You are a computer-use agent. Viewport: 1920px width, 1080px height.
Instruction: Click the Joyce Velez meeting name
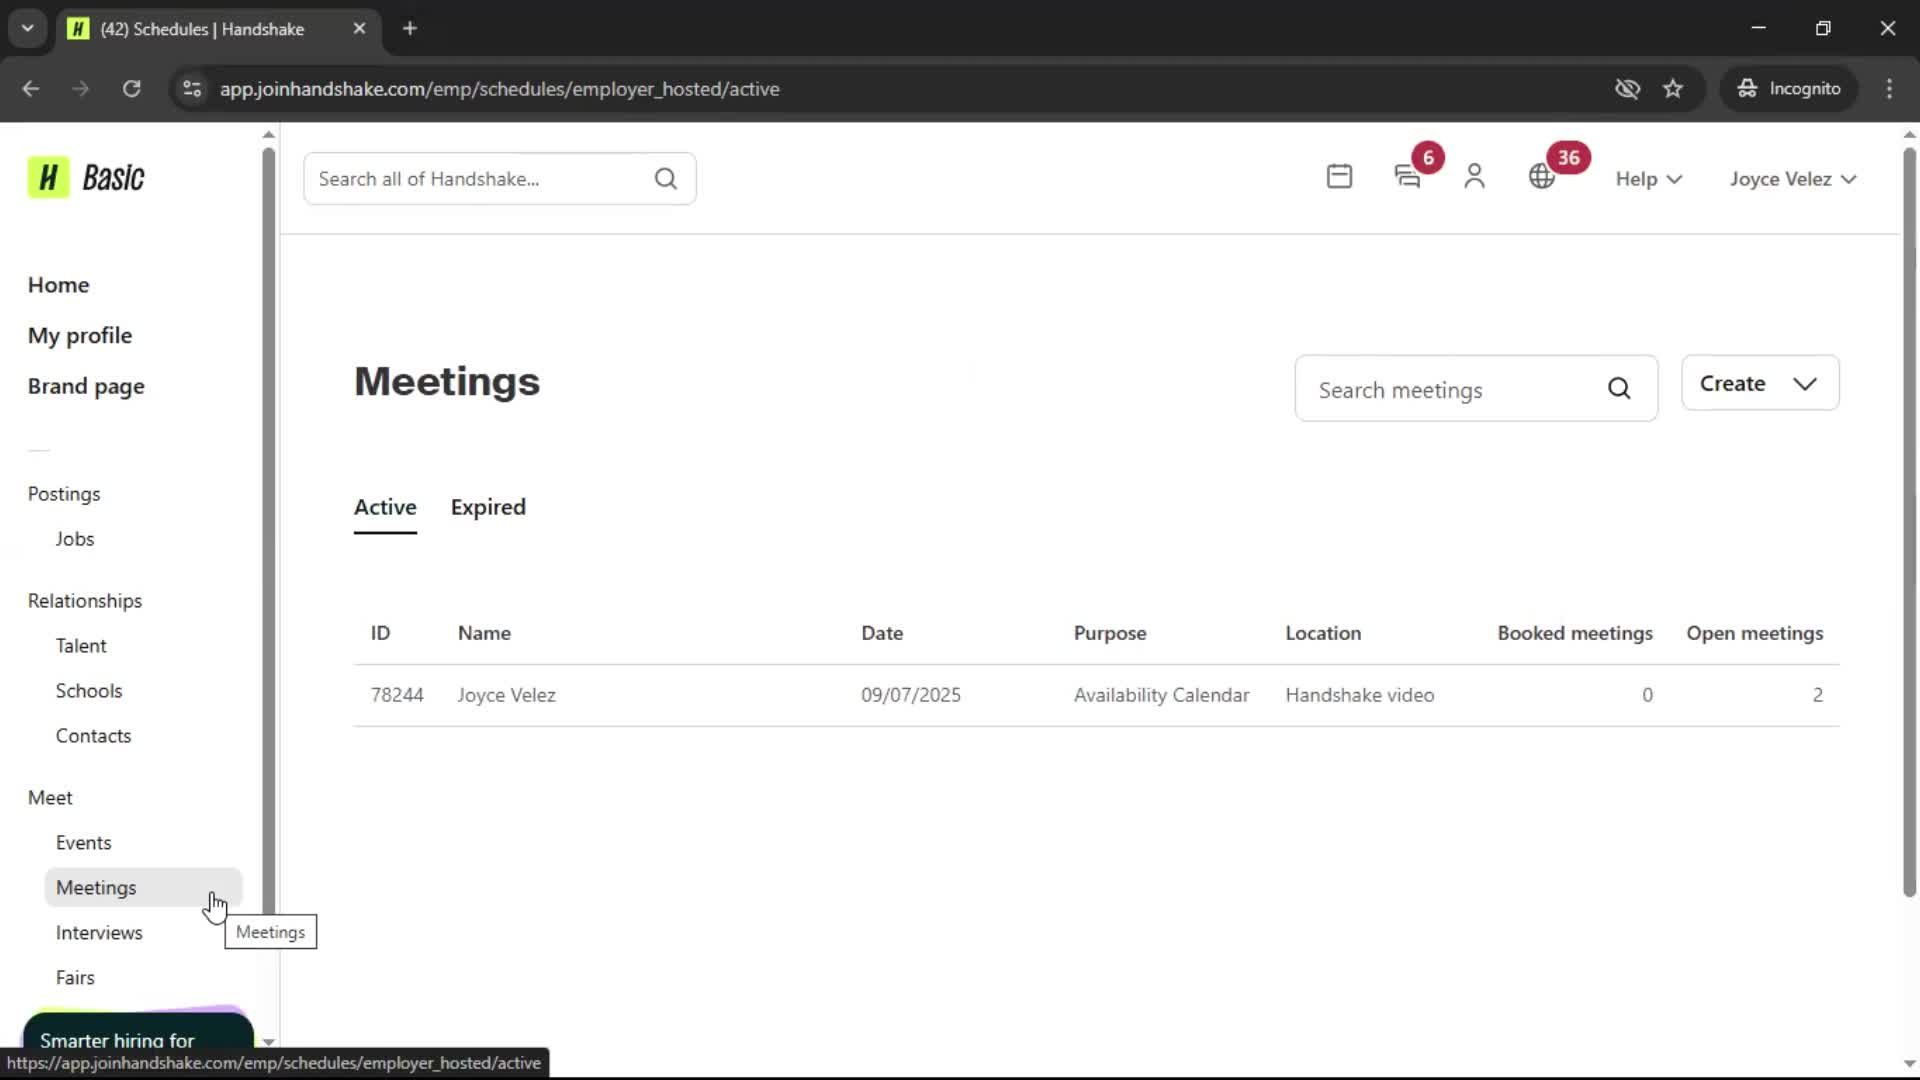coord(506,695)
